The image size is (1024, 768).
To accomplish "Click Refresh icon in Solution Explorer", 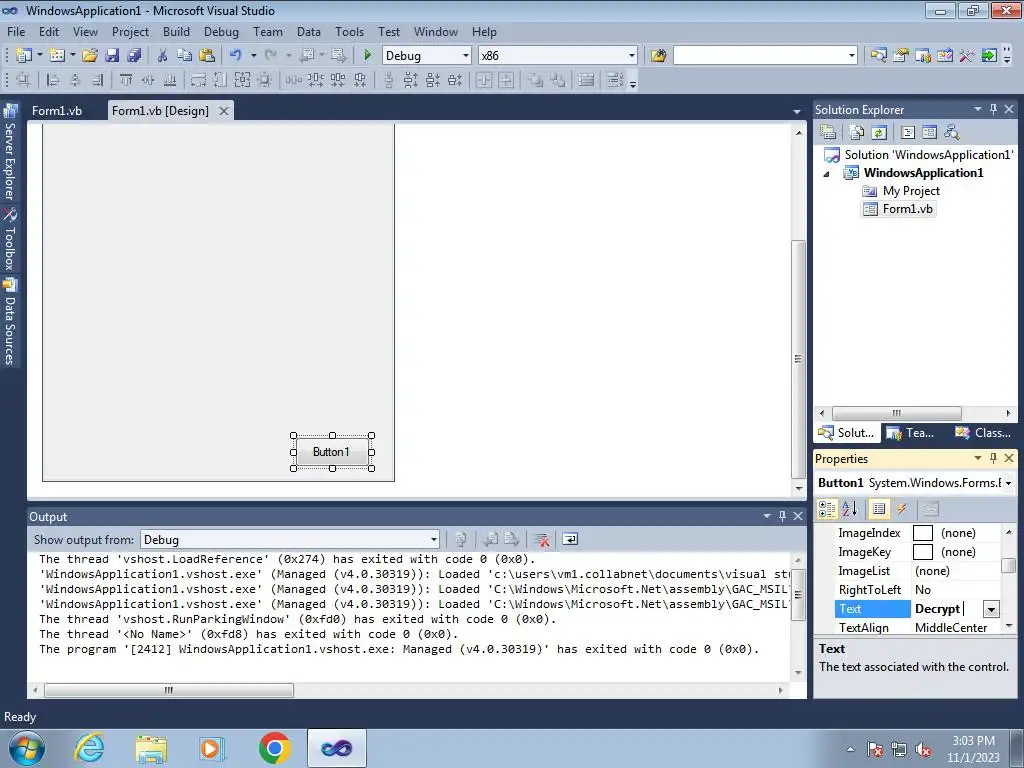I will (x=879, y=133).
